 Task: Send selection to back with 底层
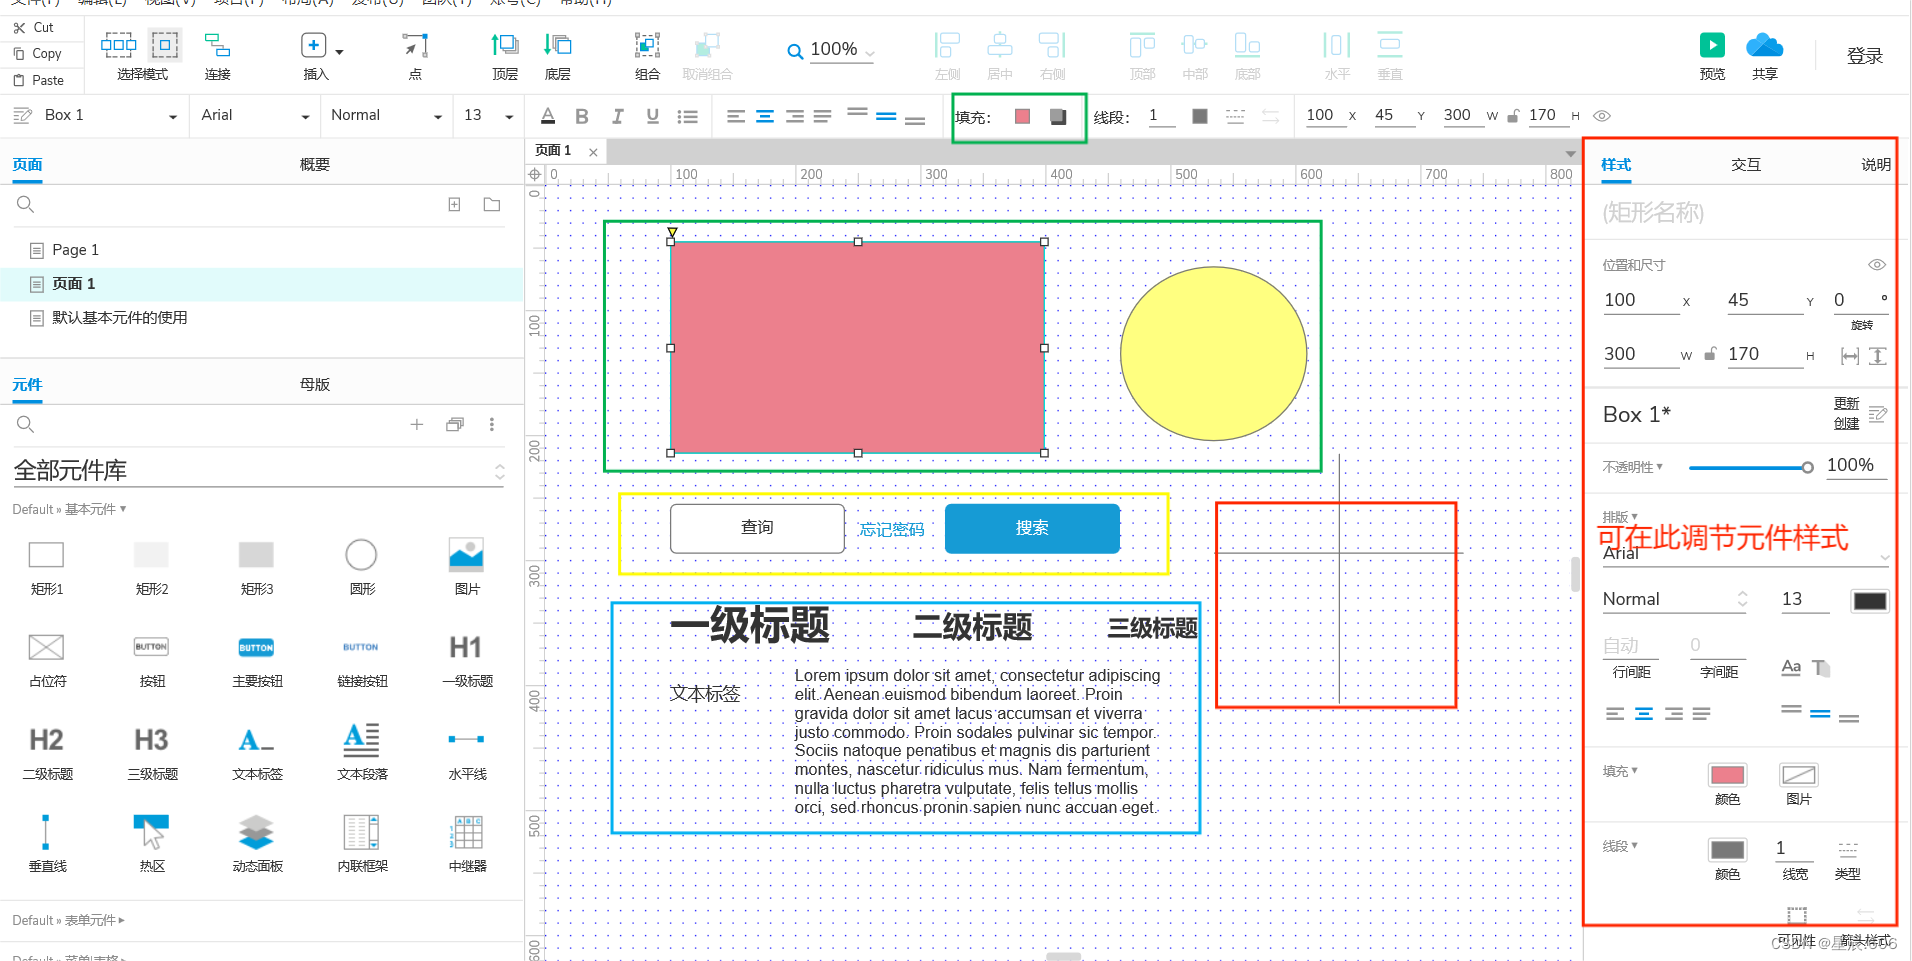pyautogui.click(x=557, y=55)
